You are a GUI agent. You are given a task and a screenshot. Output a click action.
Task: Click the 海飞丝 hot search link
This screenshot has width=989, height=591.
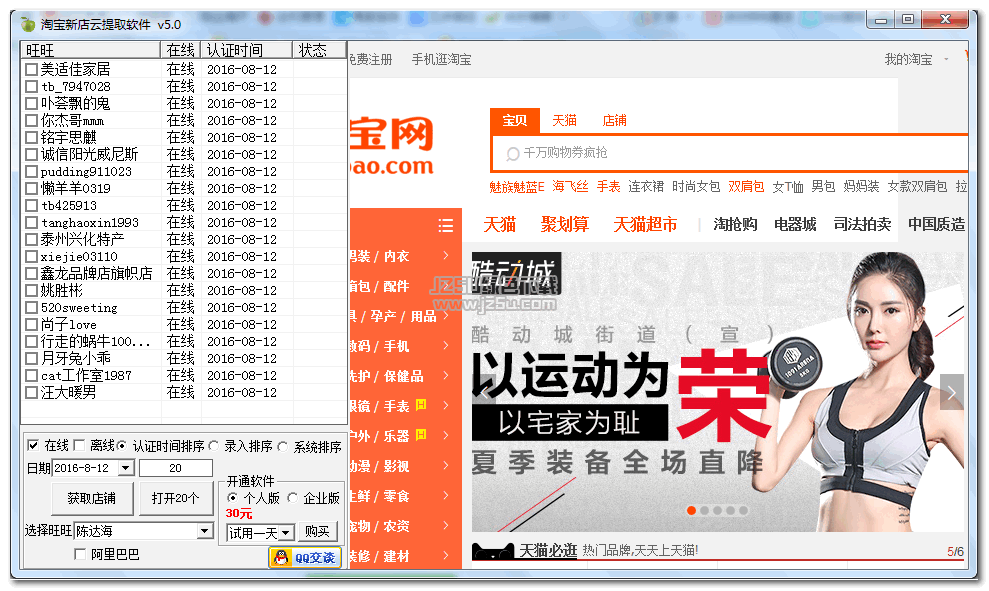pos(570,187)
